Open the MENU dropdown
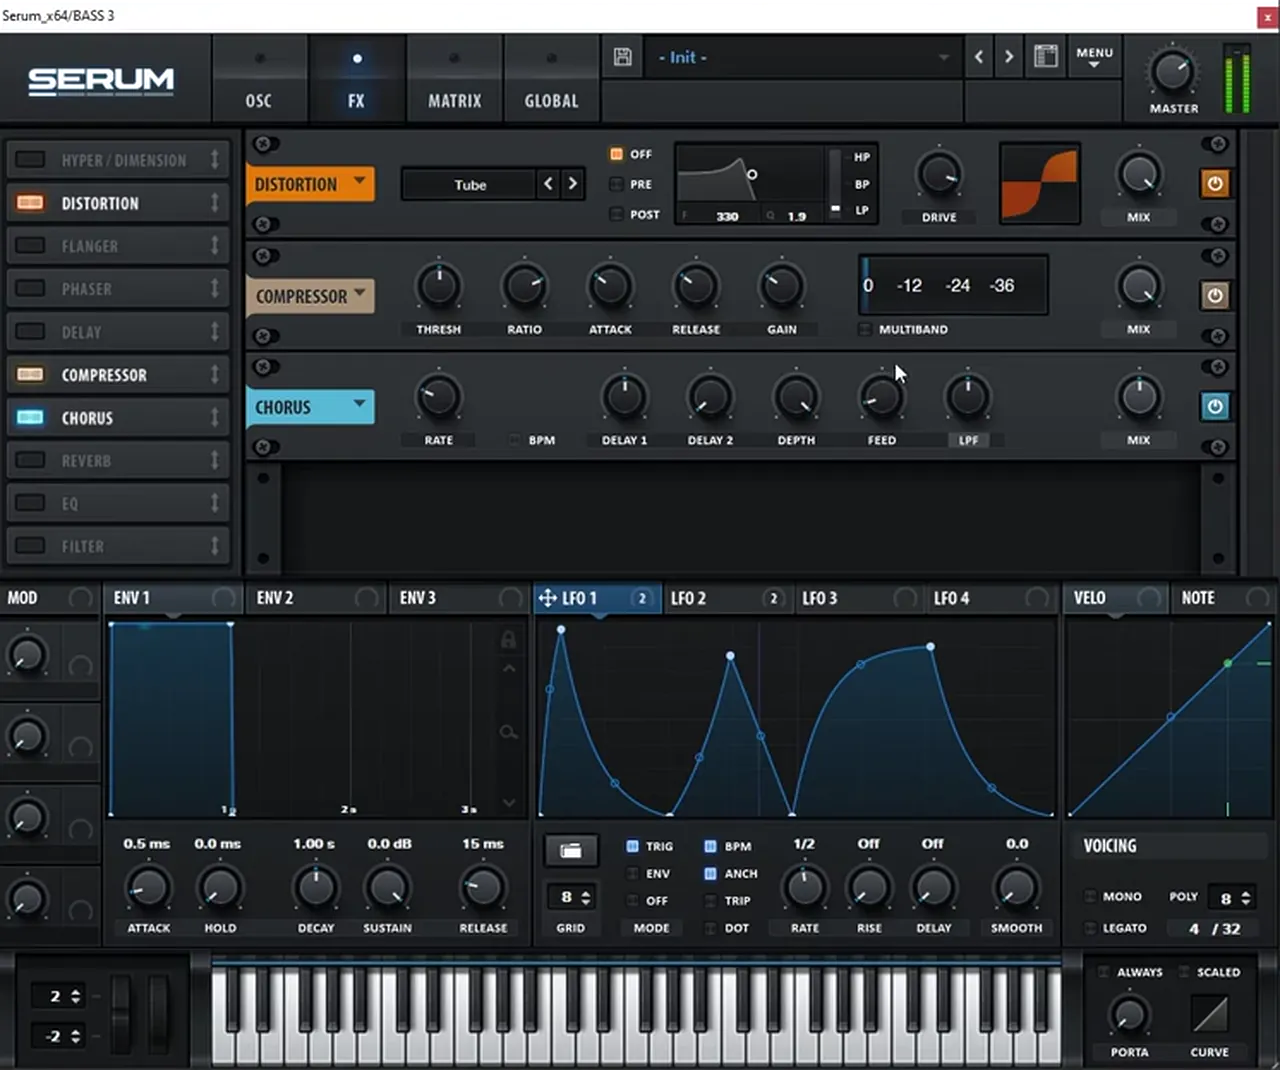Image resolution: width=1280 pixels, height=1070 pixels. click(1094, 57)
